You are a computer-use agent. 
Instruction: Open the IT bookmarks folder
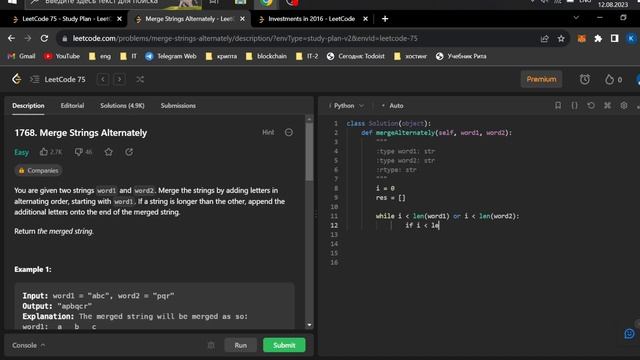click(129, 56)
